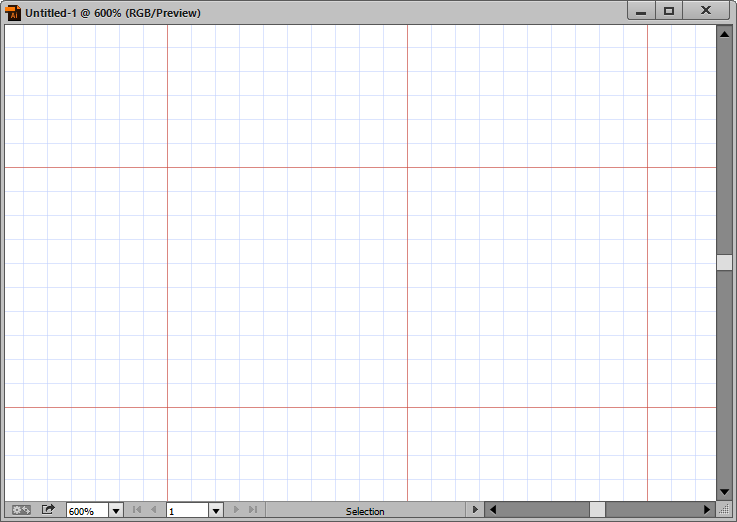Click the Selection status text in status bar
The height and width of the screenshot is (522, 737).
click(365, 511)
